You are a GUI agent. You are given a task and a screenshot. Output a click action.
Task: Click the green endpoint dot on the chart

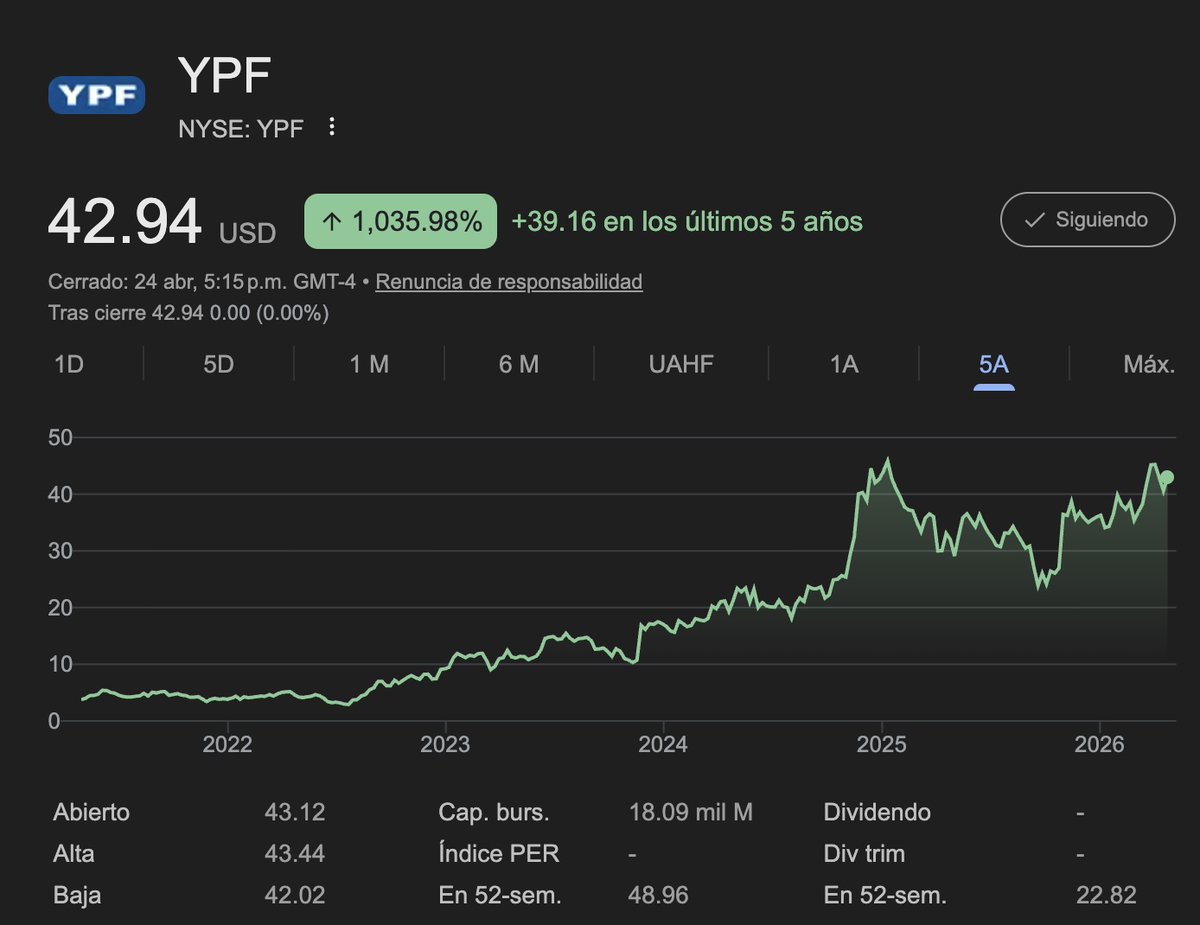pos(1167,477)
